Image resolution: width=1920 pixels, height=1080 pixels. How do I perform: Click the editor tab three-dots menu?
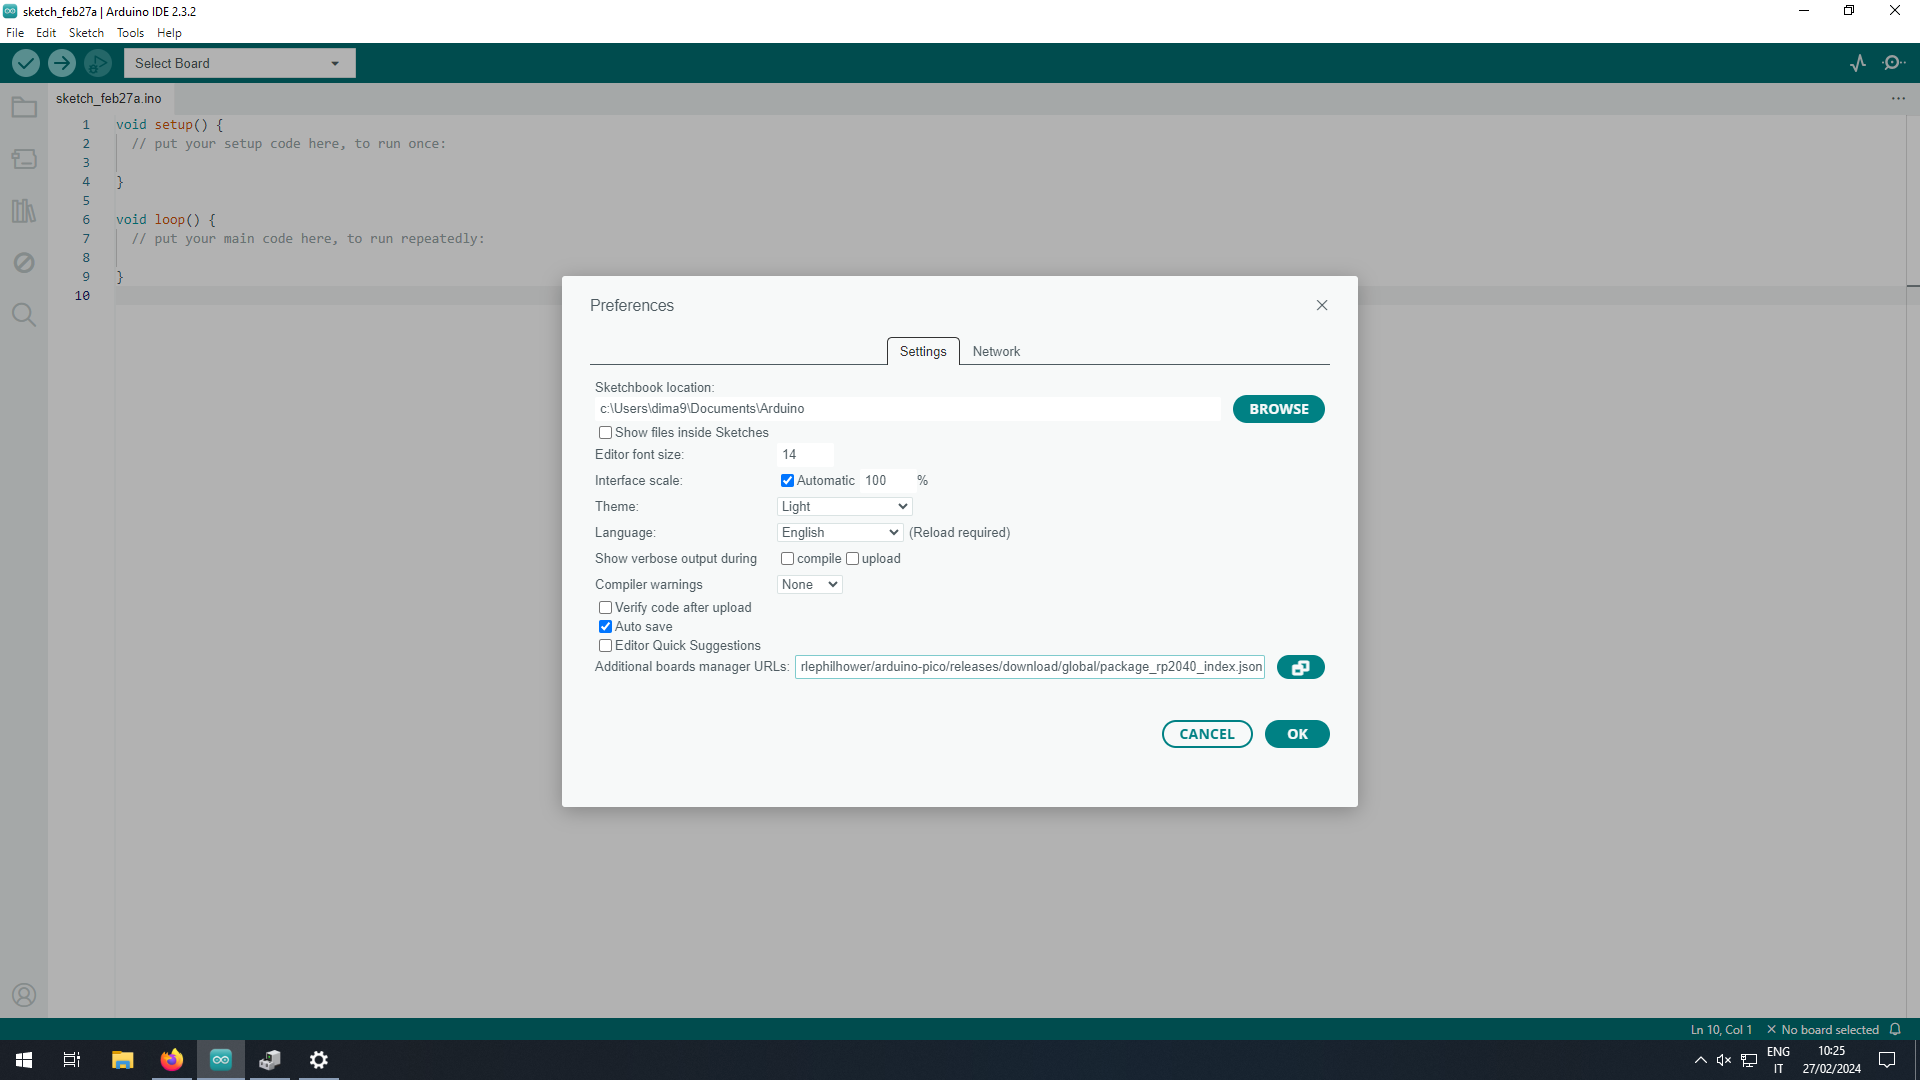(1898, 98)
